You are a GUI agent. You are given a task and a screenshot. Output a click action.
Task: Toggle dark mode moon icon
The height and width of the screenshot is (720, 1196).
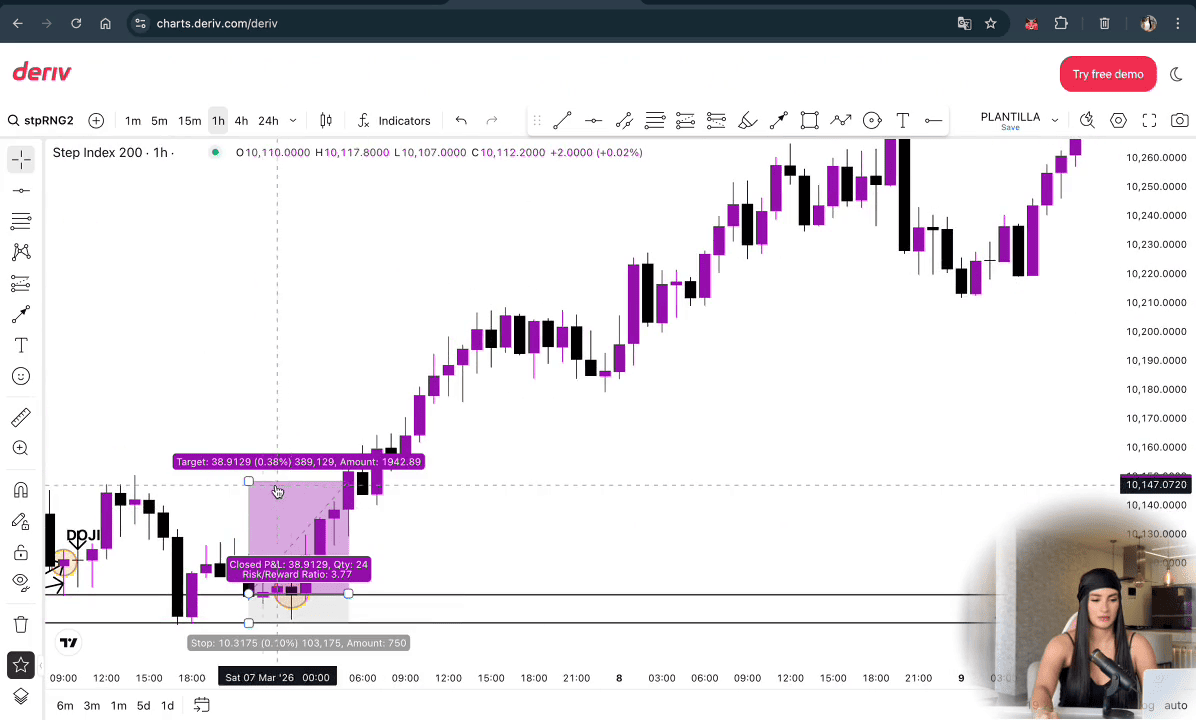pos(1176,74)
